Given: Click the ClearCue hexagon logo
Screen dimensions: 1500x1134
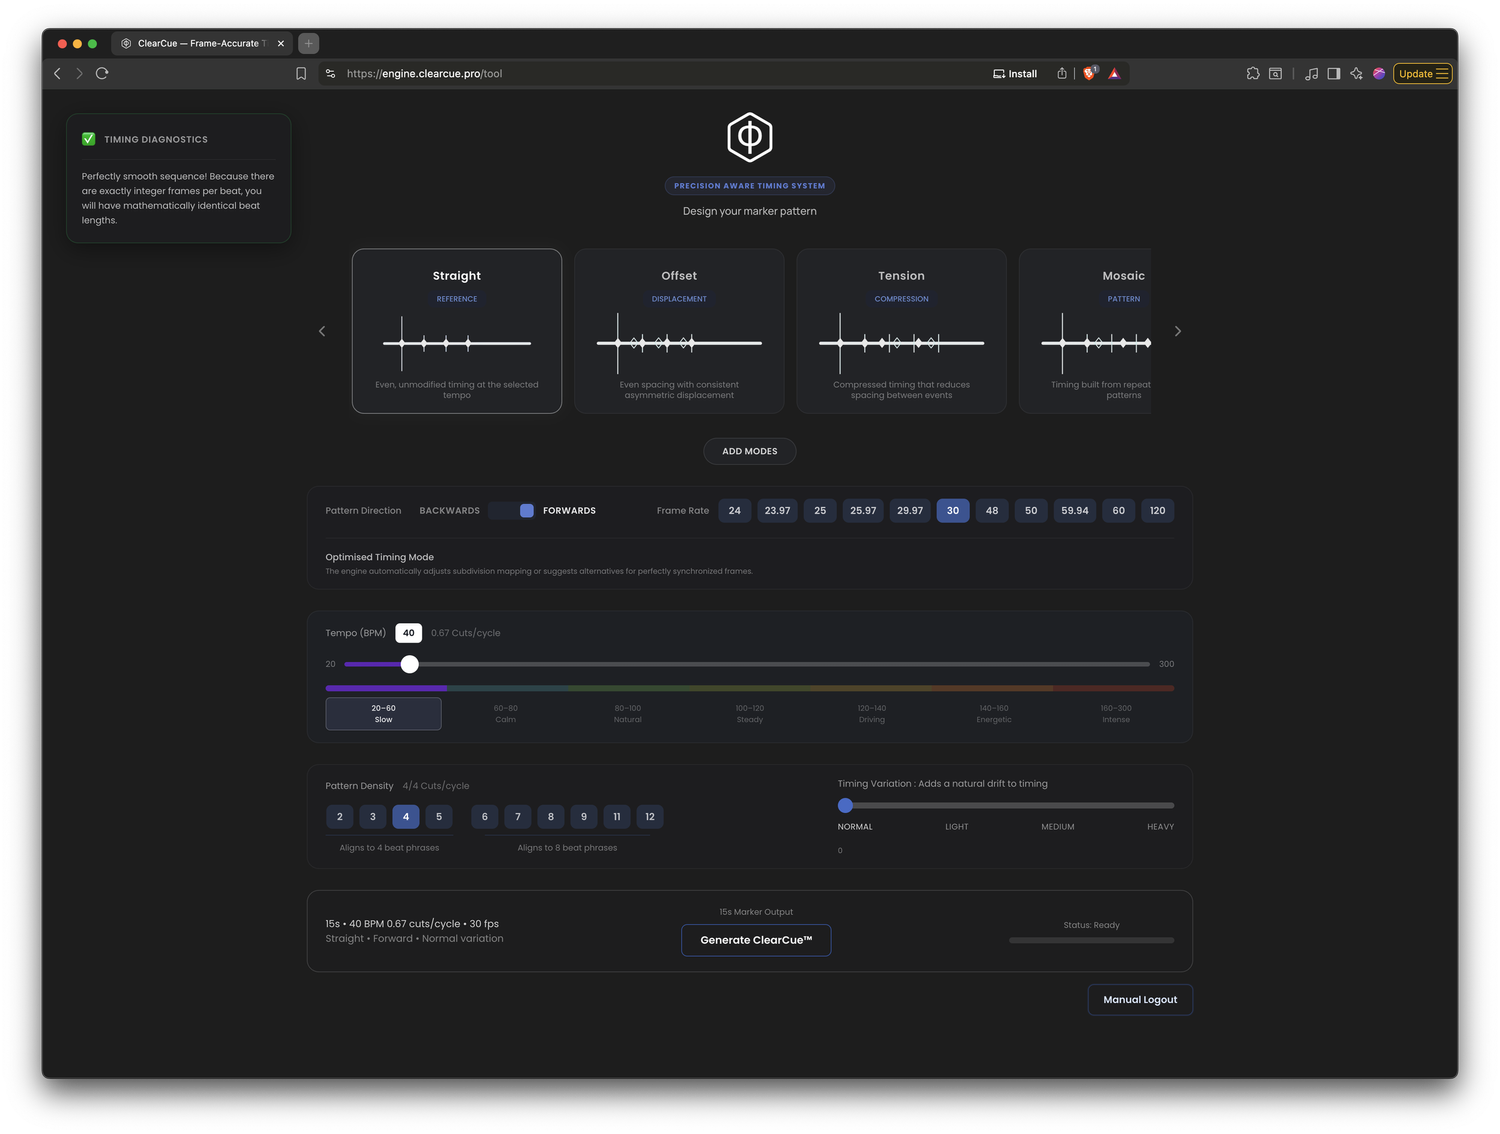Looking at the screenshot, I should 749,138.
